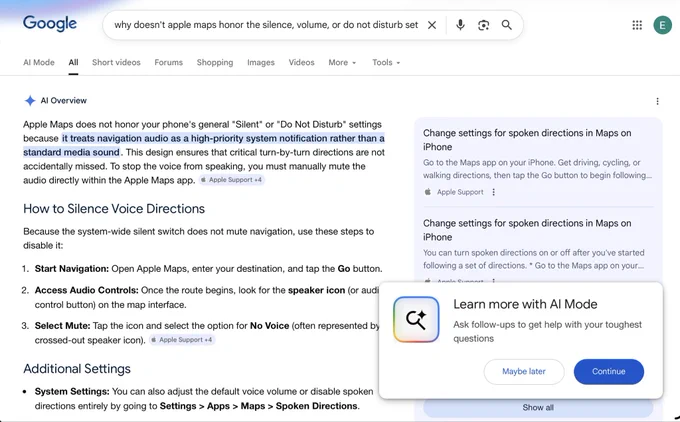Click 'Additional Settings' heading
Image resolution: width=680 pixels, height=422 pixels.
point(77,369)
